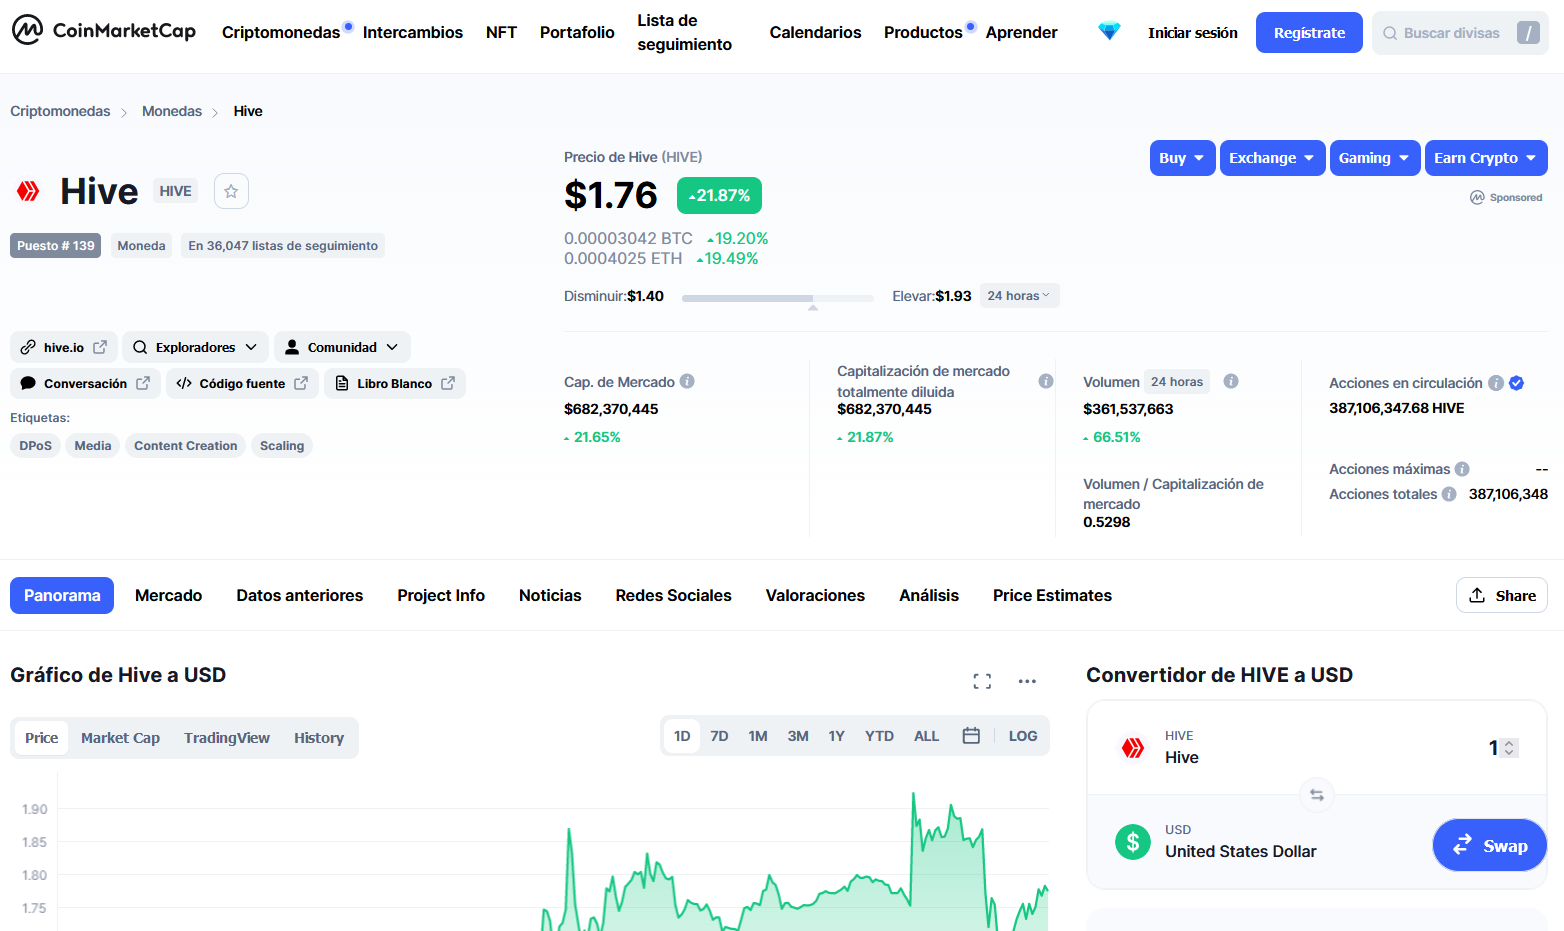The image size is (1564, 931).
Task: Open the Redes Sociales tab
Action: (x=673, y=595)
